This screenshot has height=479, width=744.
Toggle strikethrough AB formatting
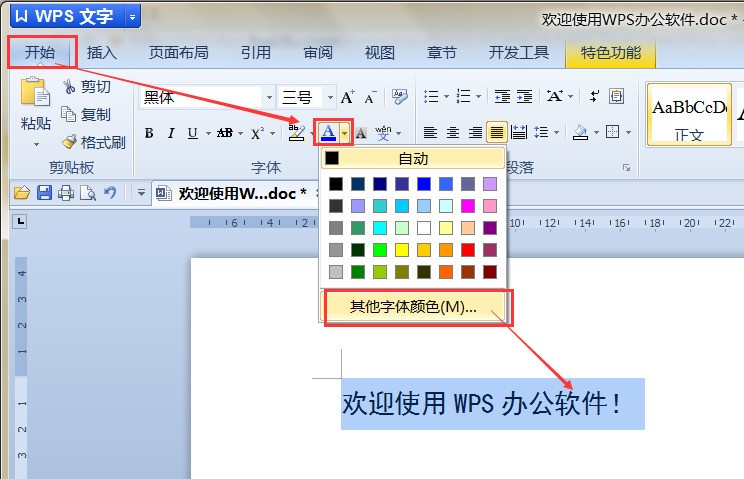coord(225,133)
